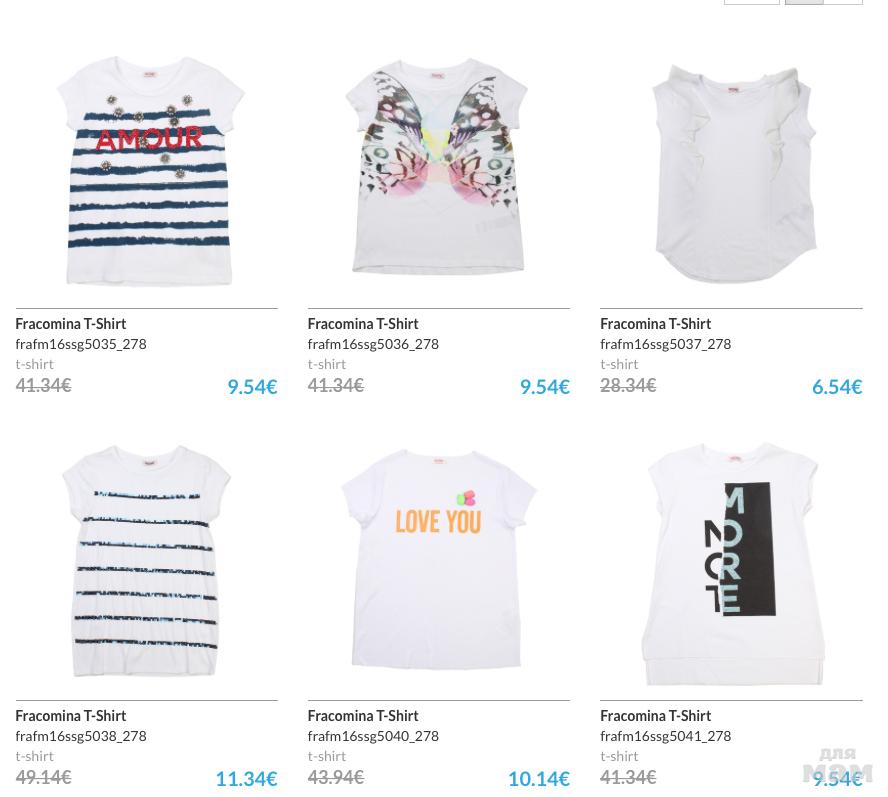This screenshot has height=797, width=888.
Task: Open the MORE black print t-shirt image
Action: click(734, 564)
